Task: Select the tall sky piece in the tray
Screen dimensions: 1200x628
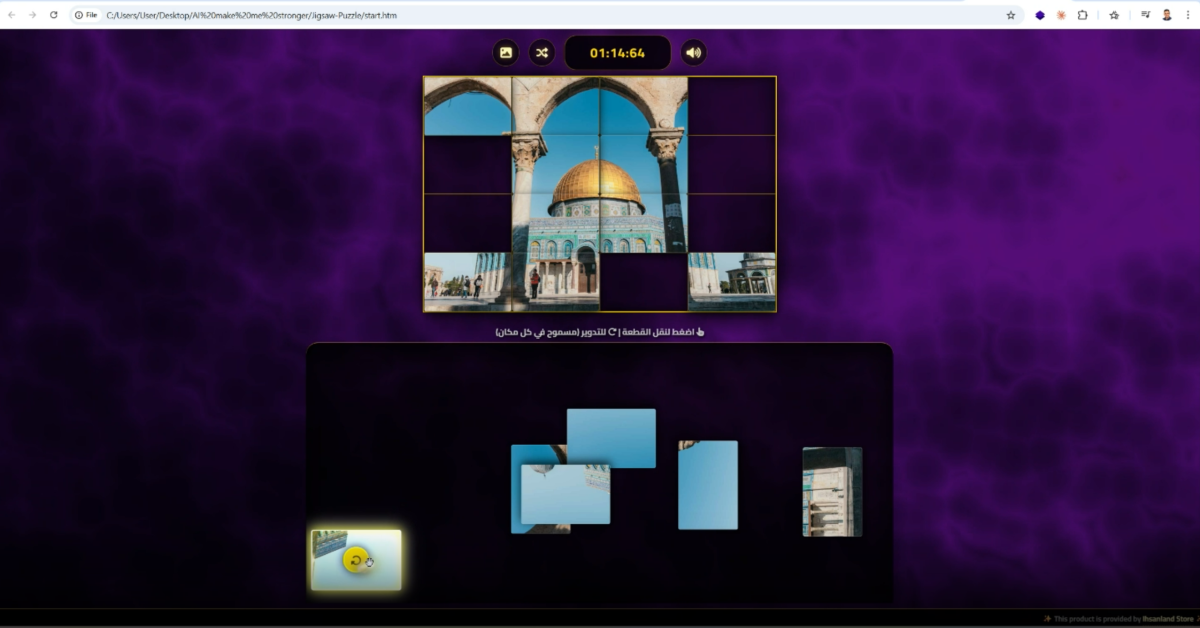Action: (x=708, y=485)
